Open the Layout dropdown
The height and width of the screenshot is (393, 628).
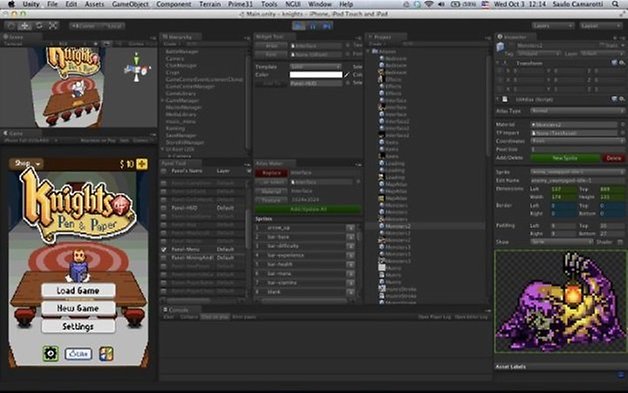click(601, 26)
